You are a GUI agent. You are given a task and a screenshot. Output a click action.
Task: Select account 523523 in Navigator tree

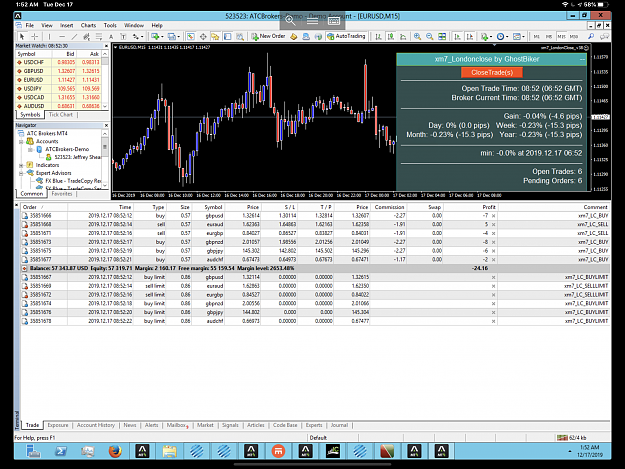pyautogui.click(x=74, y=157)
